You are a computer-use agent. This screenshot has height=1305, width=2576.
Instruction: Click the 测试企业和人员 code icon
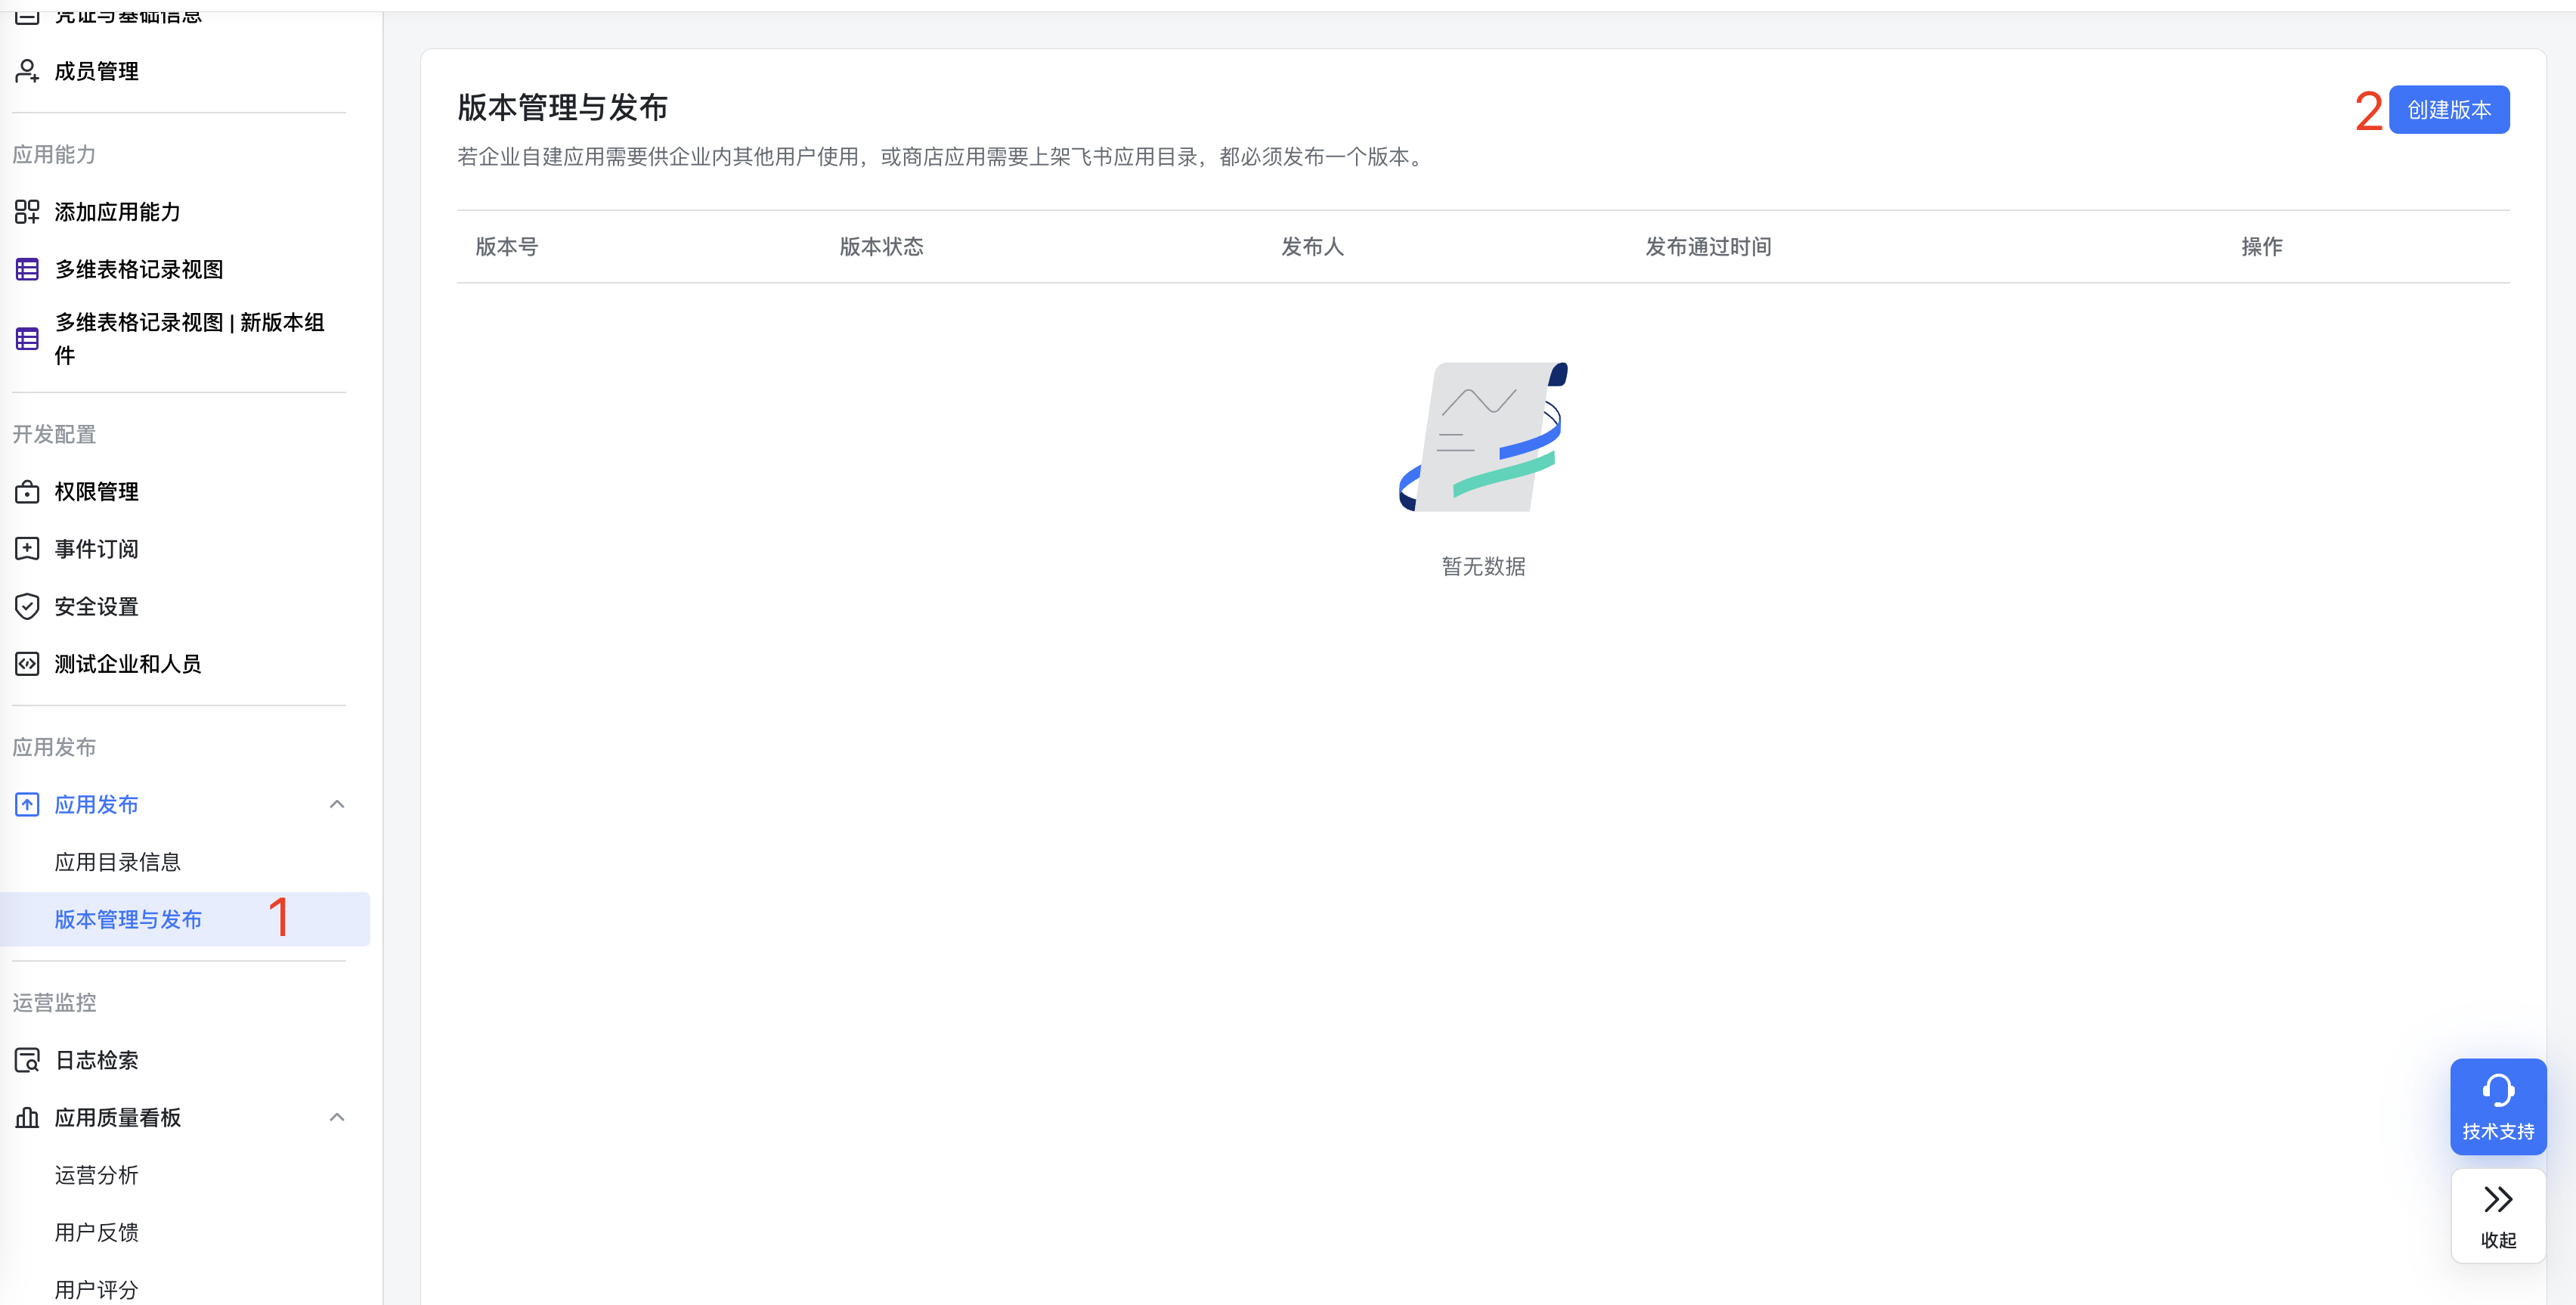[26, 663]
